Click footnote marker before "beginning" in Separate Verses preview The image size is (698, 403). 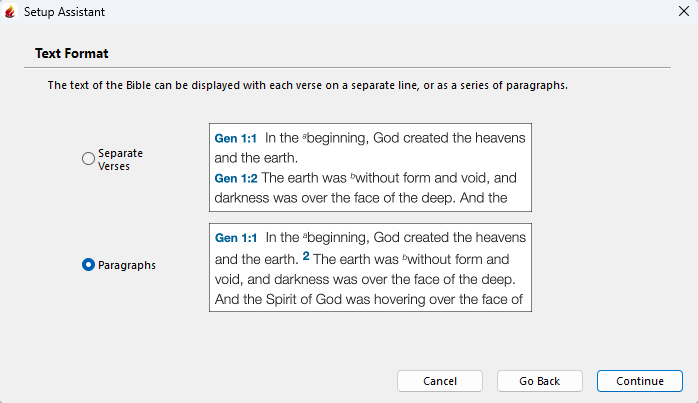305,136
